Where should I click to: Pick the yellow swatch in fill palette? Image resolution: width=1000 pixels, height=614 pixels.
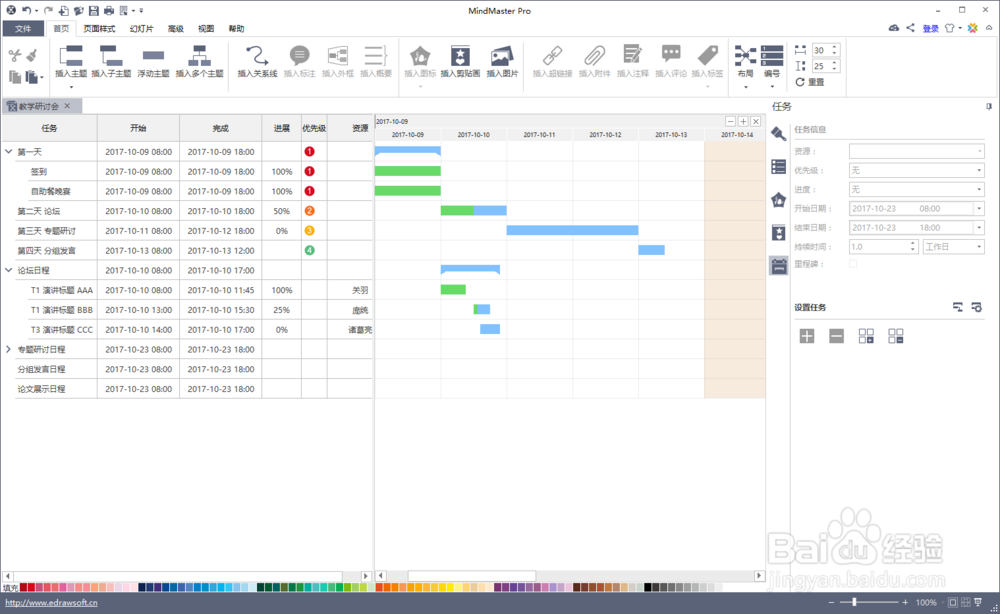tap(450, 587)
